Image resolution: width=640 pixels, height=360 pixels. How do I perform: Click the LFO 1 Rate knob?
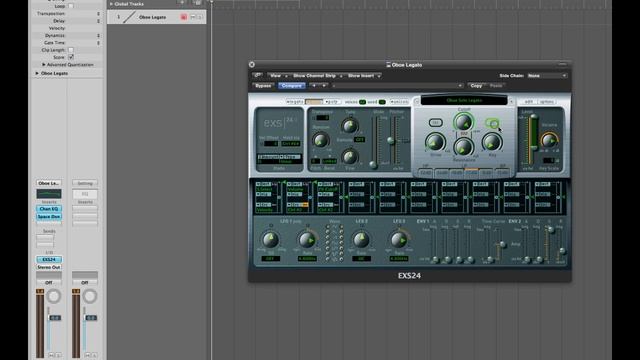tap(307, 240)
